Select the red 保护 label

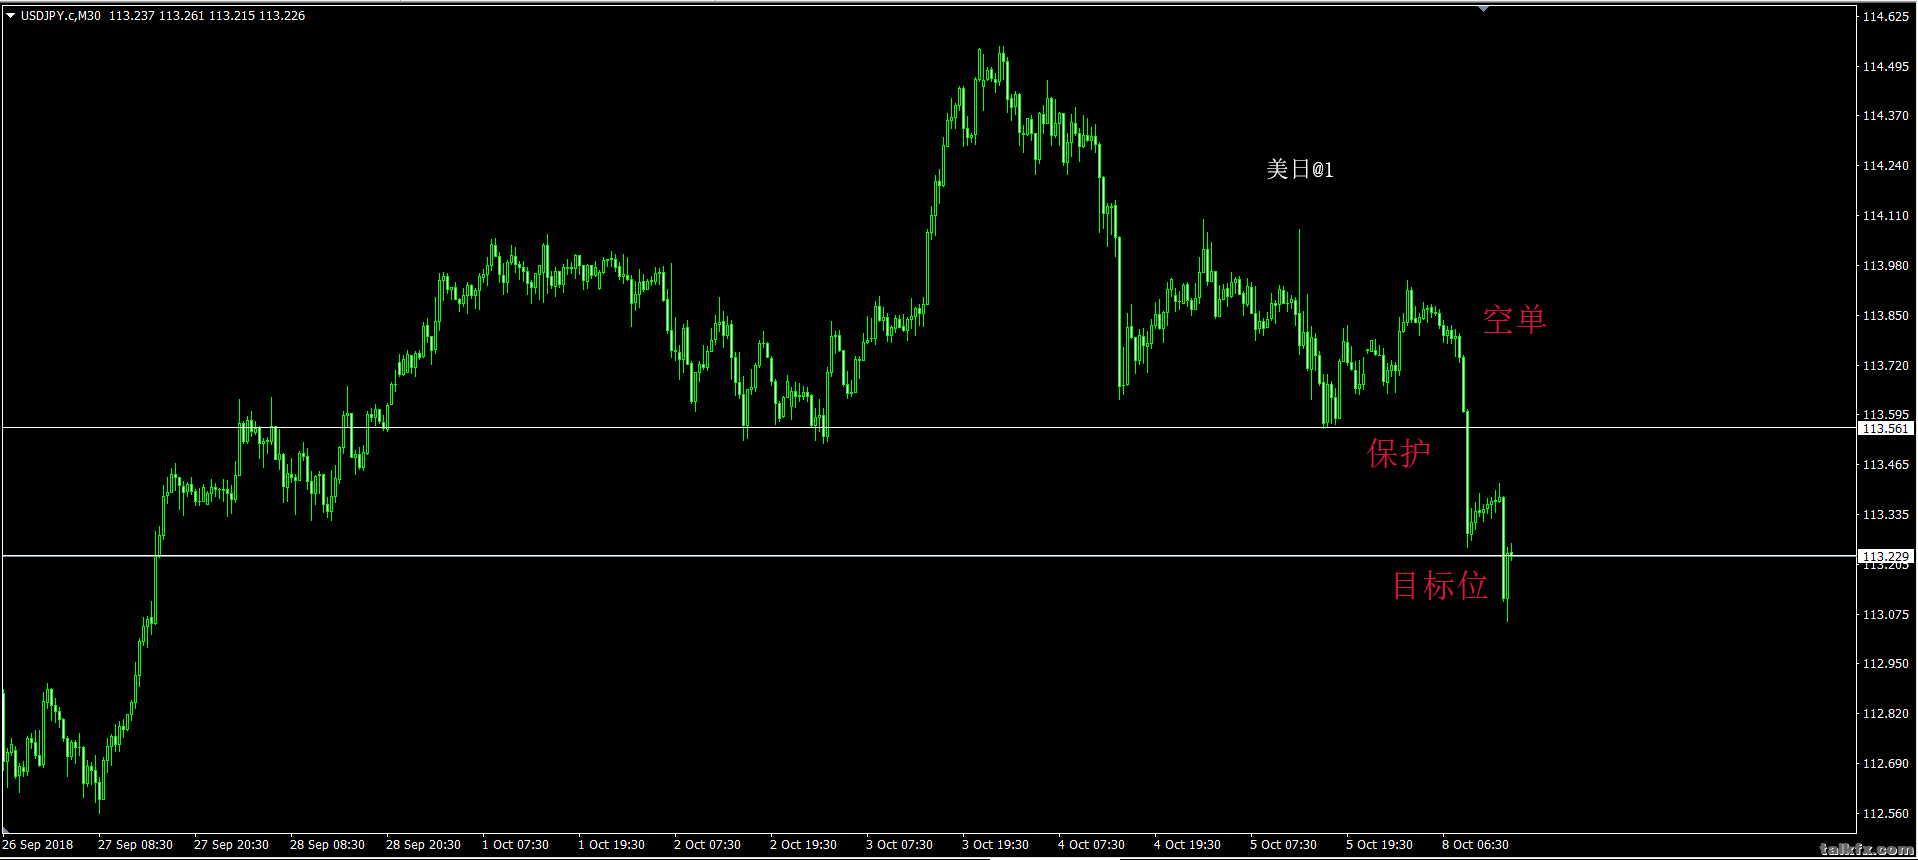click(x=1399, y=453)
